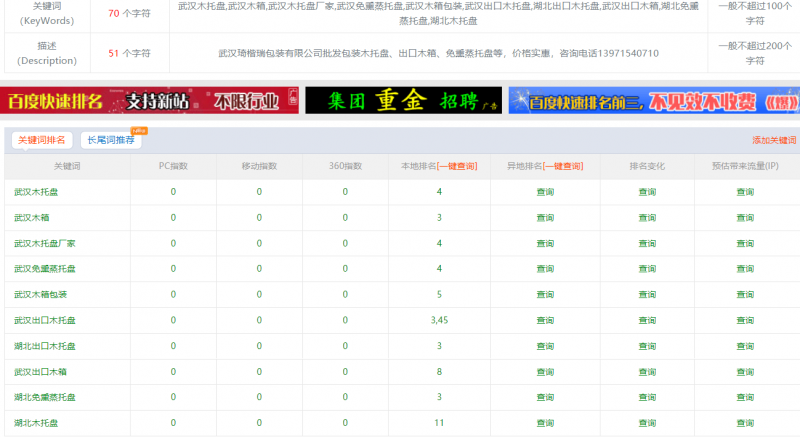Query 排名变化 for the 湖北免熏蒸托盘 row
This screenshot has width=800, height=437.
click(x=647, y=398)
